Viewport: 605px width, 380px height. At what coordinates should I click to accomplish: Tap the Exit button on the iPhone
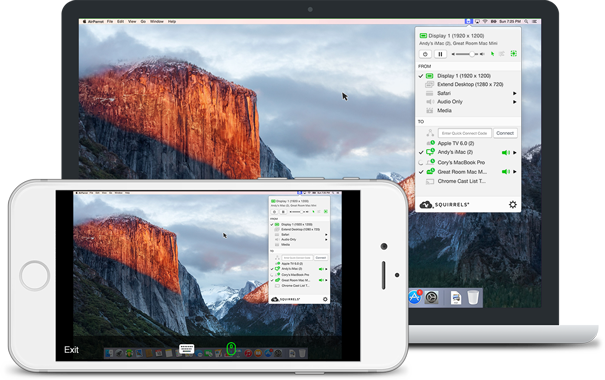tap(71, 350)
